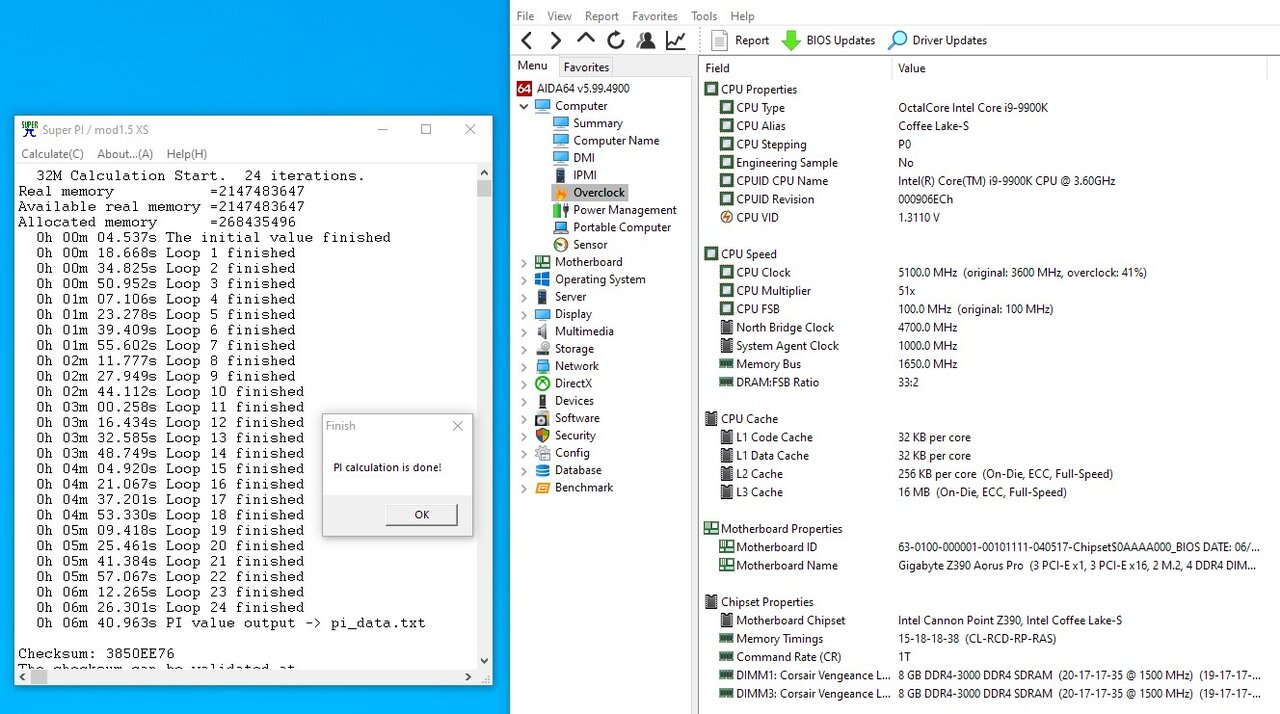
Task: Click the Super PI vertical scrollbar thumb
Action: pos(485,188)
